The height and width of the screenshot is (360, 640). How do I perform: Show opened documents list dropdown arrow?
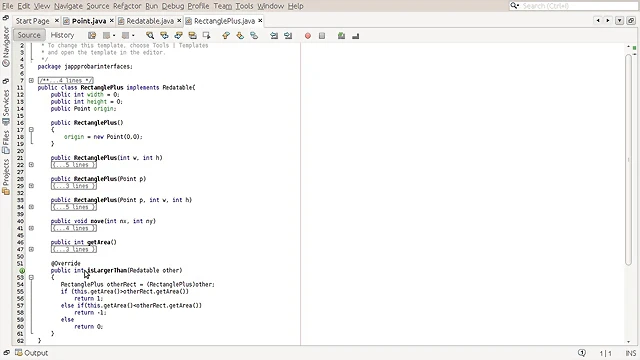point(619,20)
